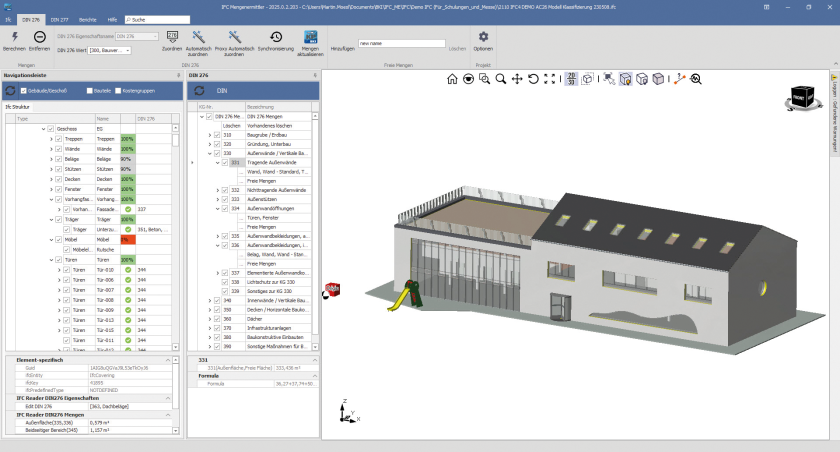Click the green 100% Decken progress cell
Image resolution: width=840 pixels, height=452 pixels.
[128, 179]
